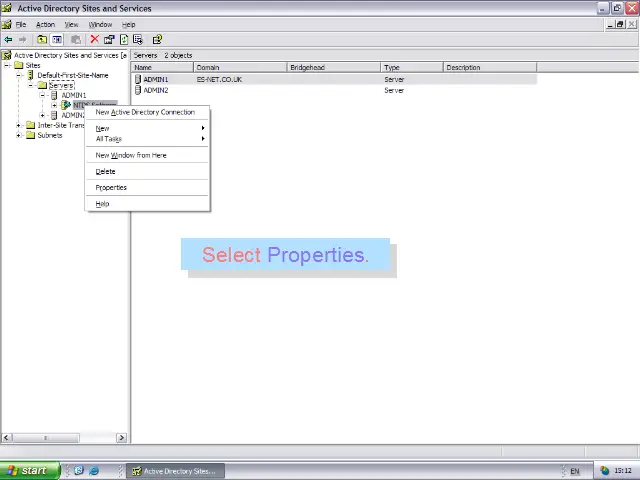Collapse the Default-First-Site-Name node
The image size is (640, 480).
pos(19,75)
